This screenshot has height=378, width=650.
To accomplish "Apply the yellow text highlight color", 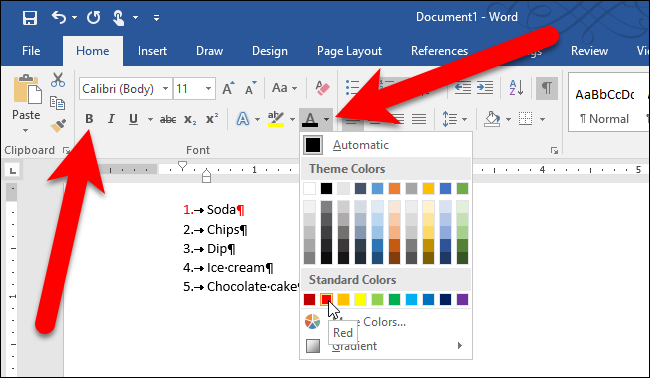I will coord(276,119).
